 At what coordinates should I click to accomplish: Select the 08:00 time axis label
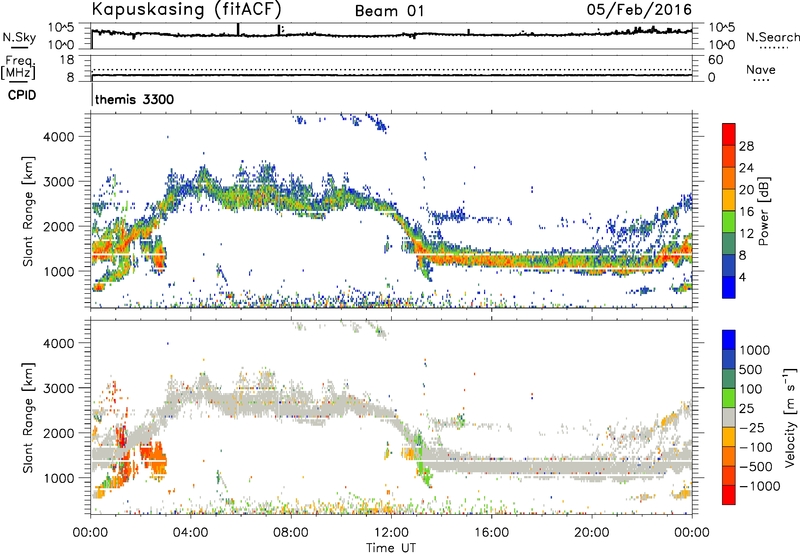click(x=291, y=533)
